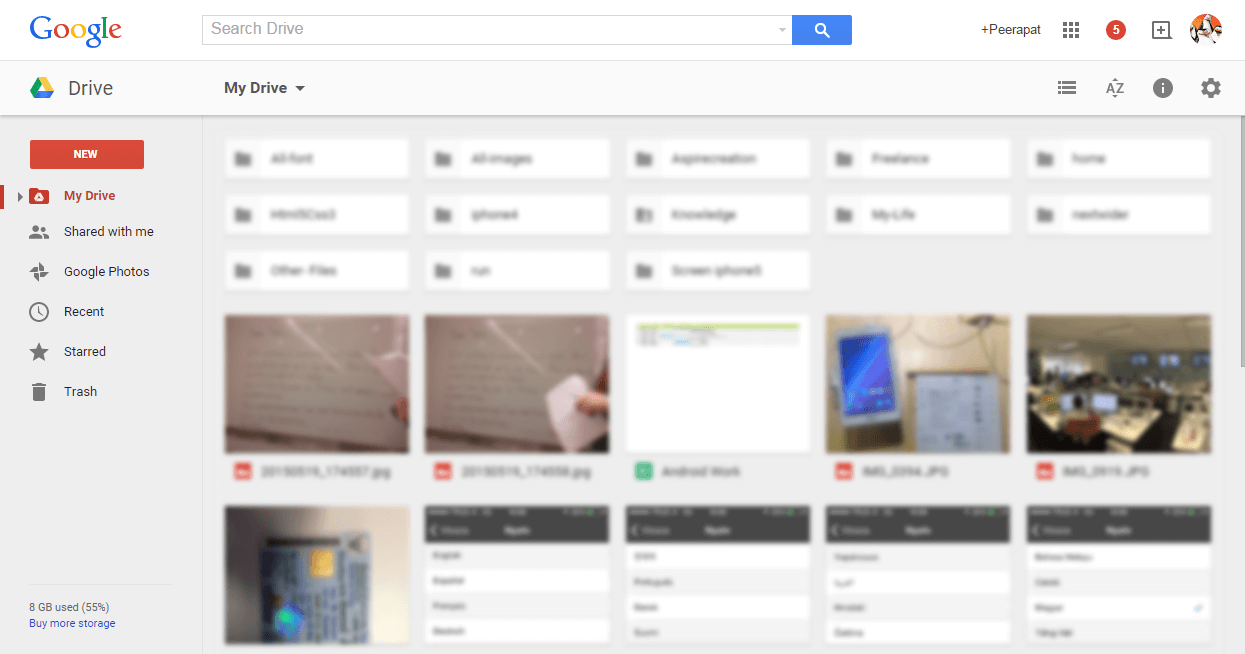
Task: Open Drive settings gear
Action: point(1211,88)
